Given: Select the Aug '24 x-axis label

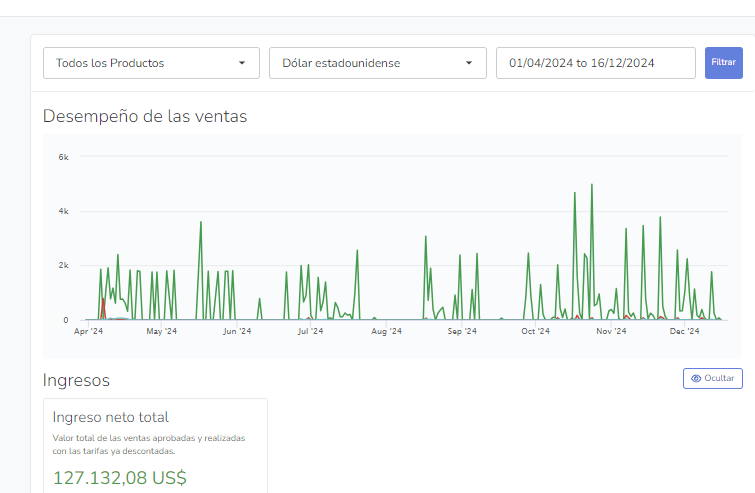Looking at the screenshot, I should click(386, 331).
